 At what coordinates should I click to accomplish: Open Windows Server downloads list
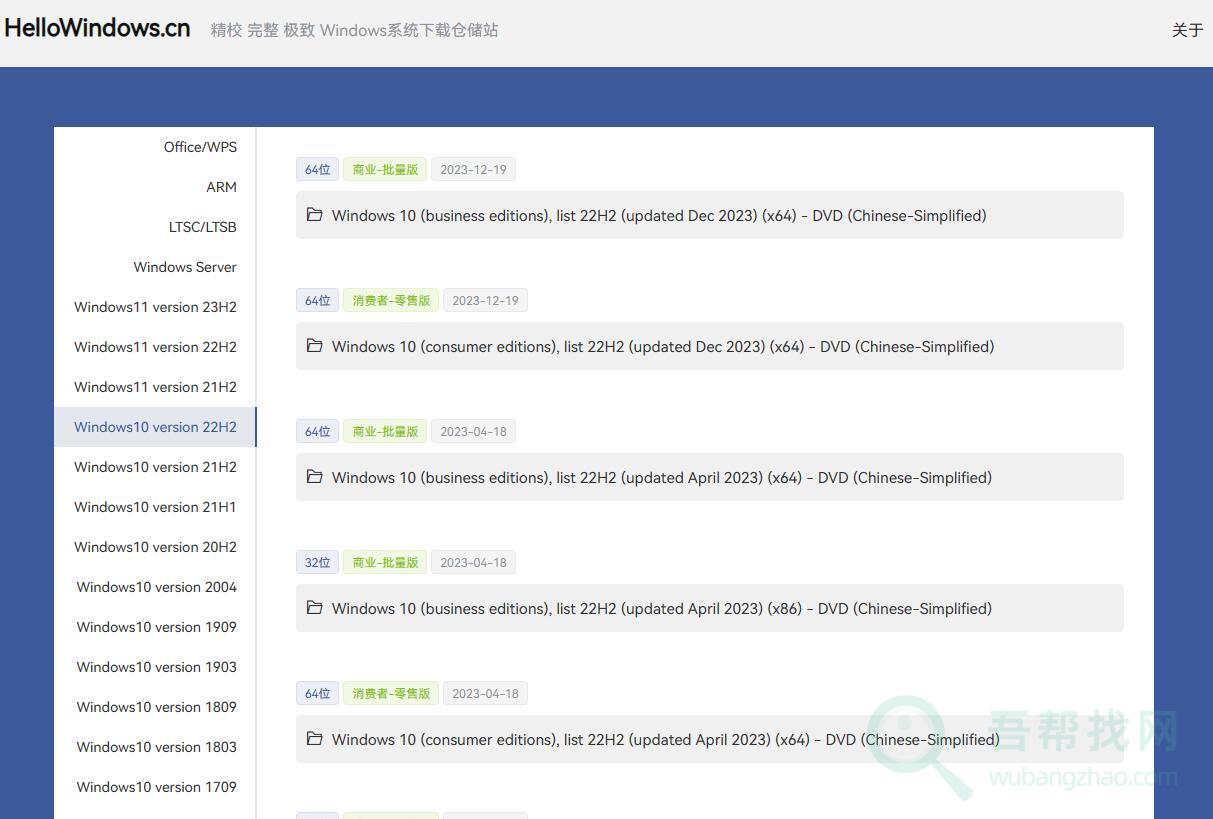pyautogui.click(x=185, y=267)
